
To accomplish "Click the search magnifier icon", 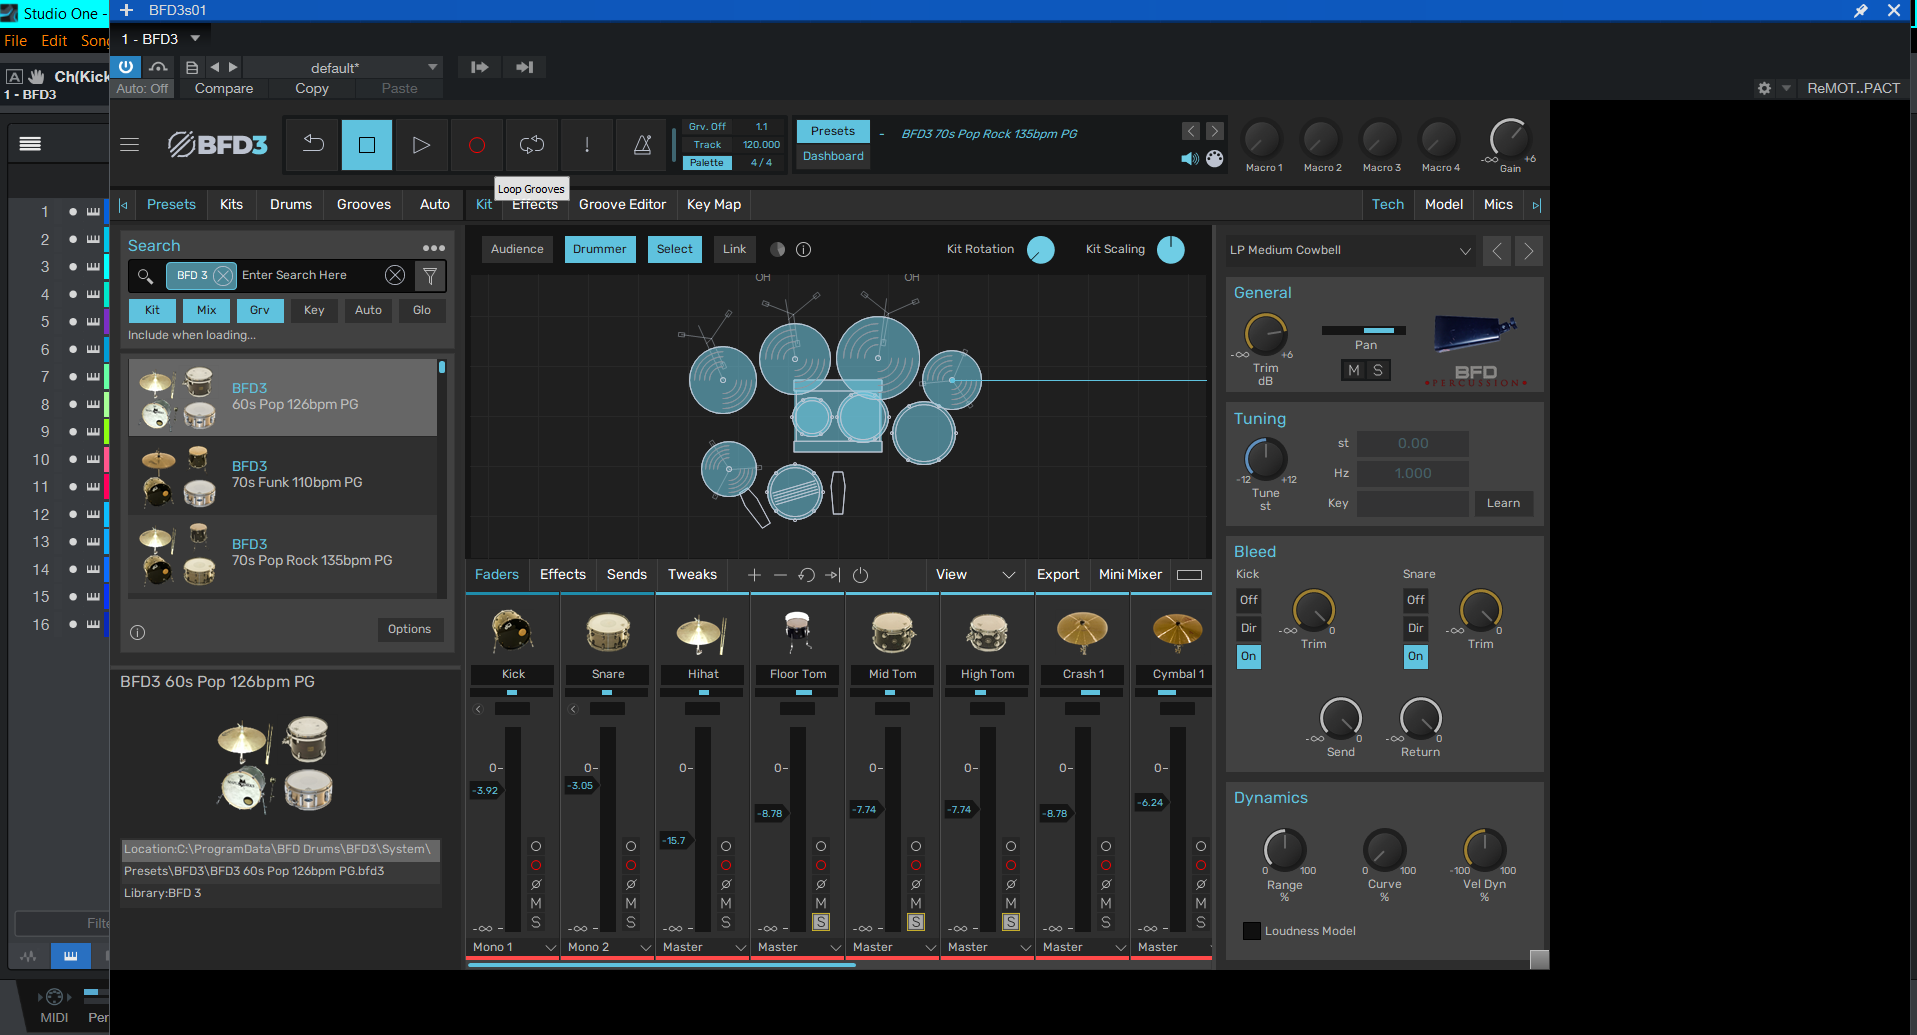I will tap(145, 276).
